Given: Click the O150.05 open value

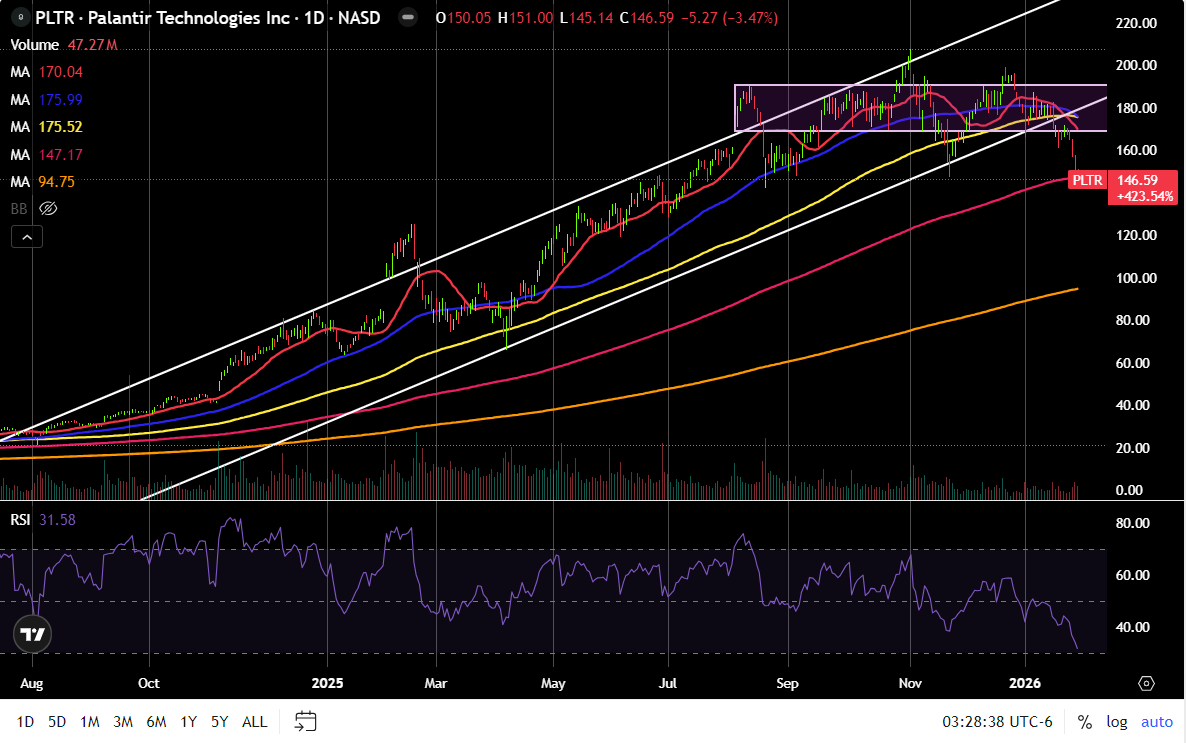Looking at the screenshot, I should tap(464, 17).
